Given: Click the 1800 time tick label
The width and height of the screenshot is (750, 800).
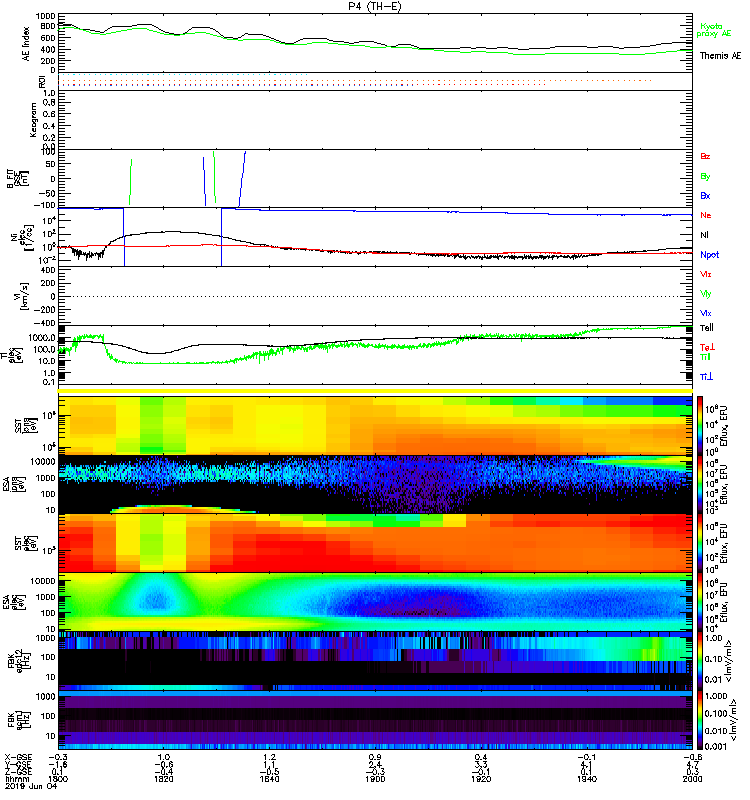Looking at the screenshot, I should click(x=58, y=779).
